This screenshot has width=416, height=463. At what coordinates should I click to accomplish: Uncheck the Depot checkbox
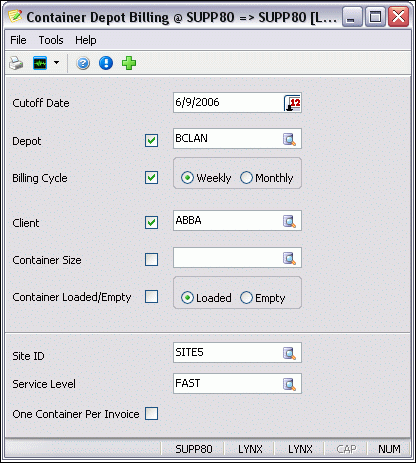152,140
